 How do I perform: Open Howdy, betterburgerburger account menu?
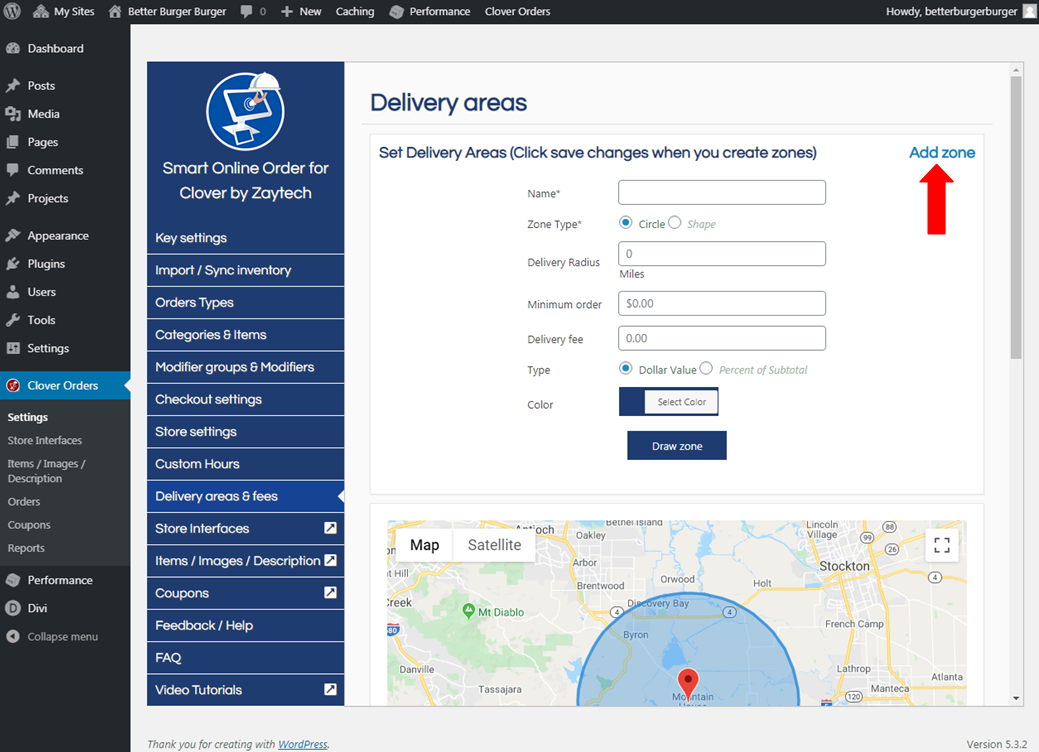coord(960,11)
